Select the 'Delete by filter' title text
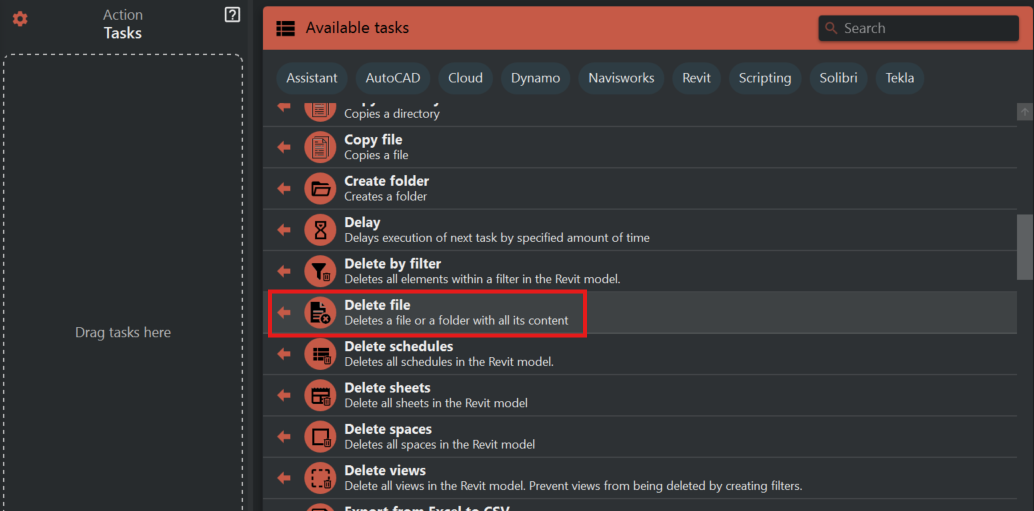1034x511 pixels. [392, 264]
